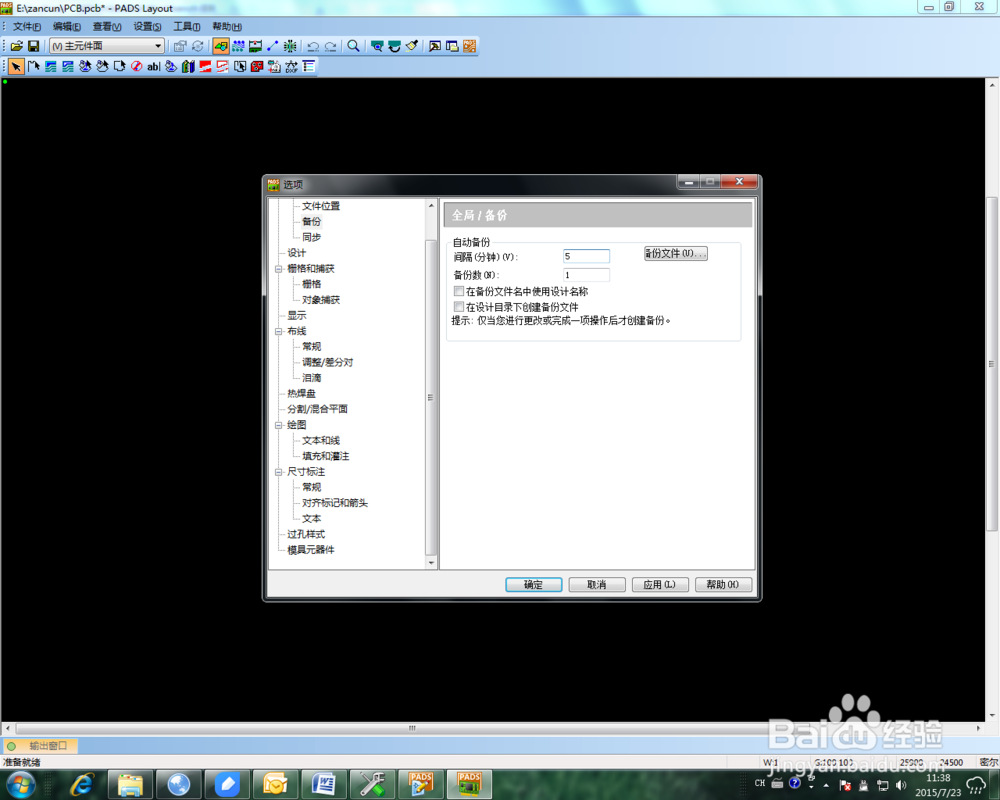Image resolution: width=1000 pixels, height=800 pixels.
Task: Launch PADS Router toolbar icon
Action: click(x=469, y=46)
